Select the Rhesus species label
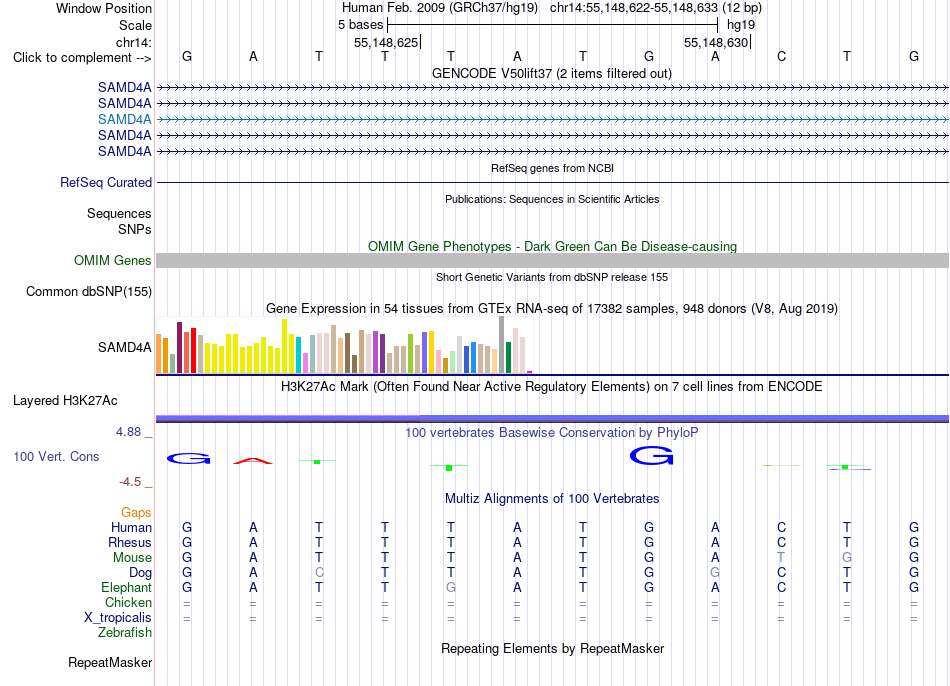Image resolution: width=950 pixels, height=686 pixels. click(x=130, y=542)
